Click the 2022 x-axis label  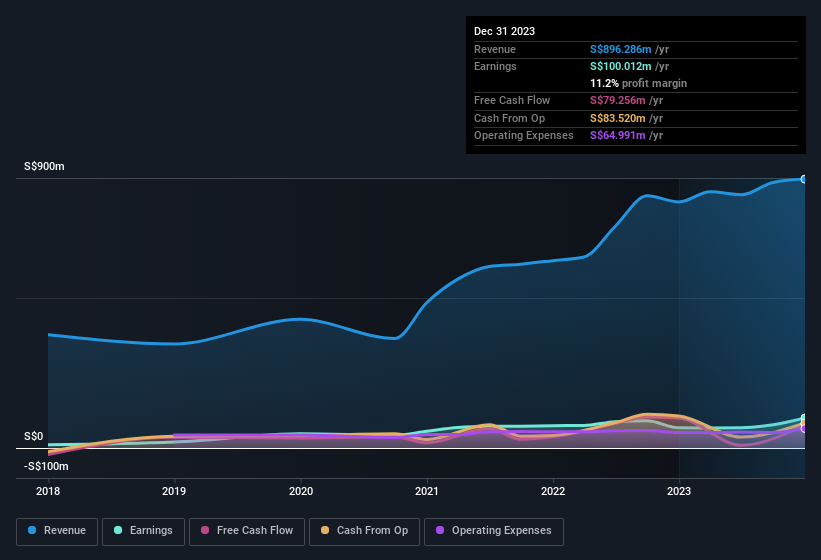coord(553,491)
